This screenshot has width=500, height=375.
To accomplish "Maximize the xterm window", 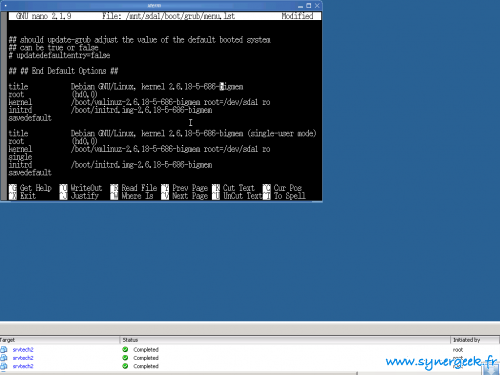I will 309,6.
